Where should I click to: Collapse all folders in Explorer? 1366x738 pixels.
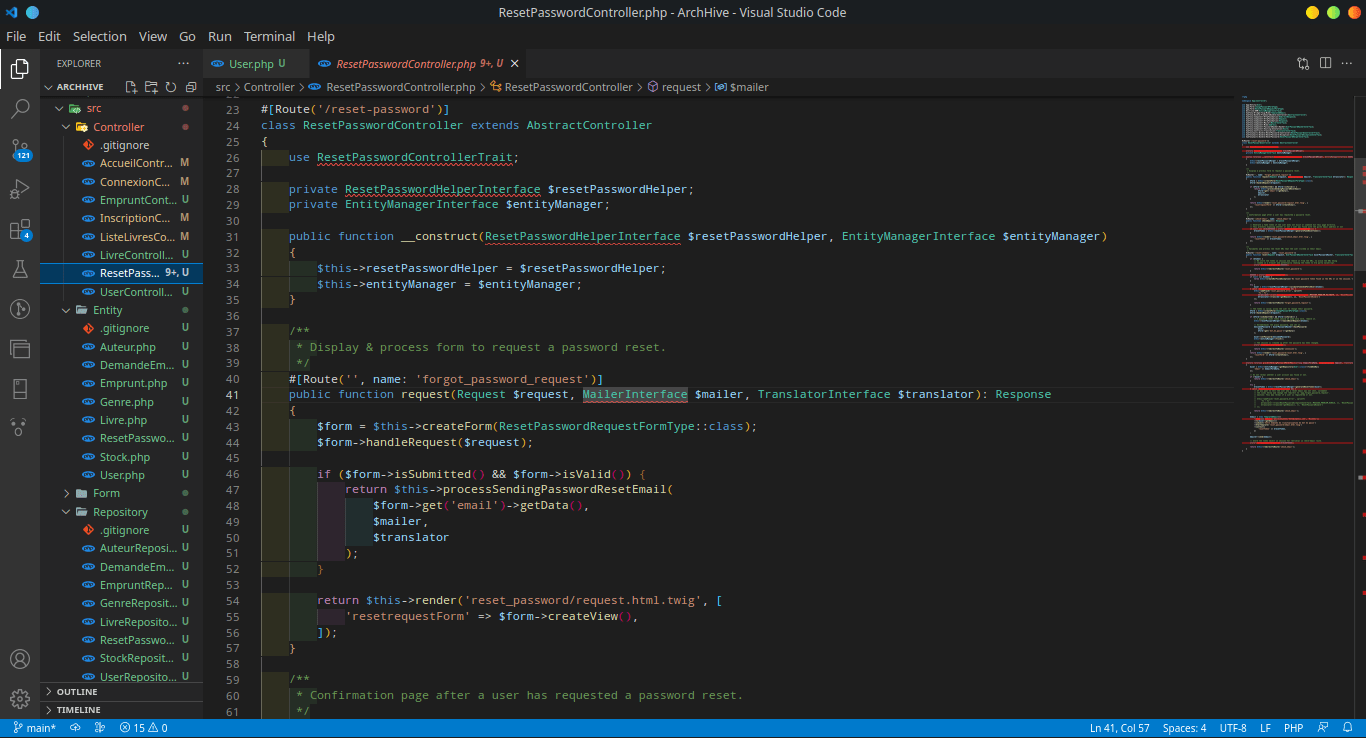click(189, 88)
